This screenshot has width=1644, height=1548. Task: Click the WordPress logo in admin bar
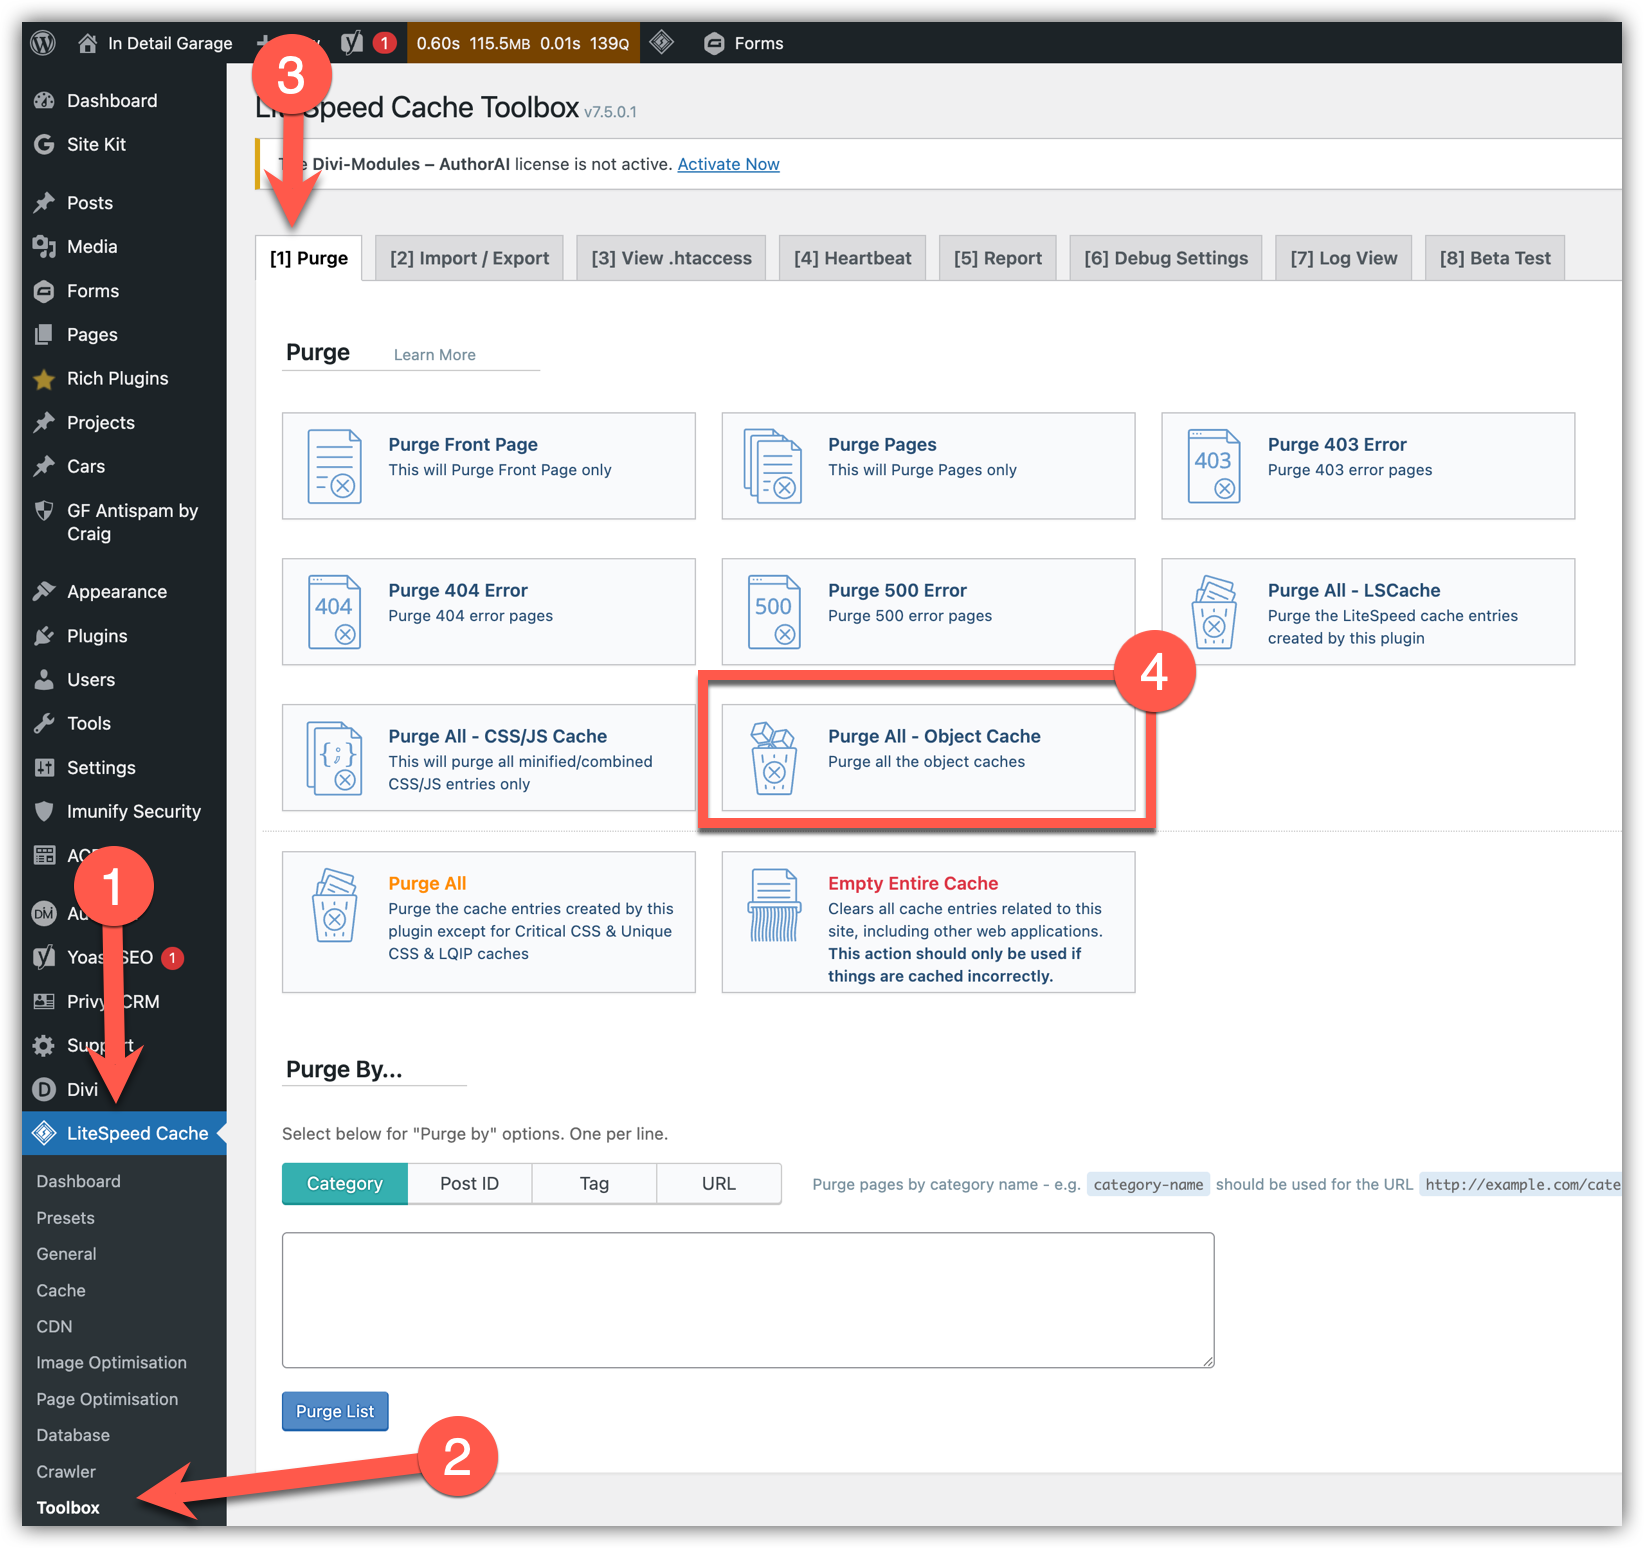click(43, 43)
